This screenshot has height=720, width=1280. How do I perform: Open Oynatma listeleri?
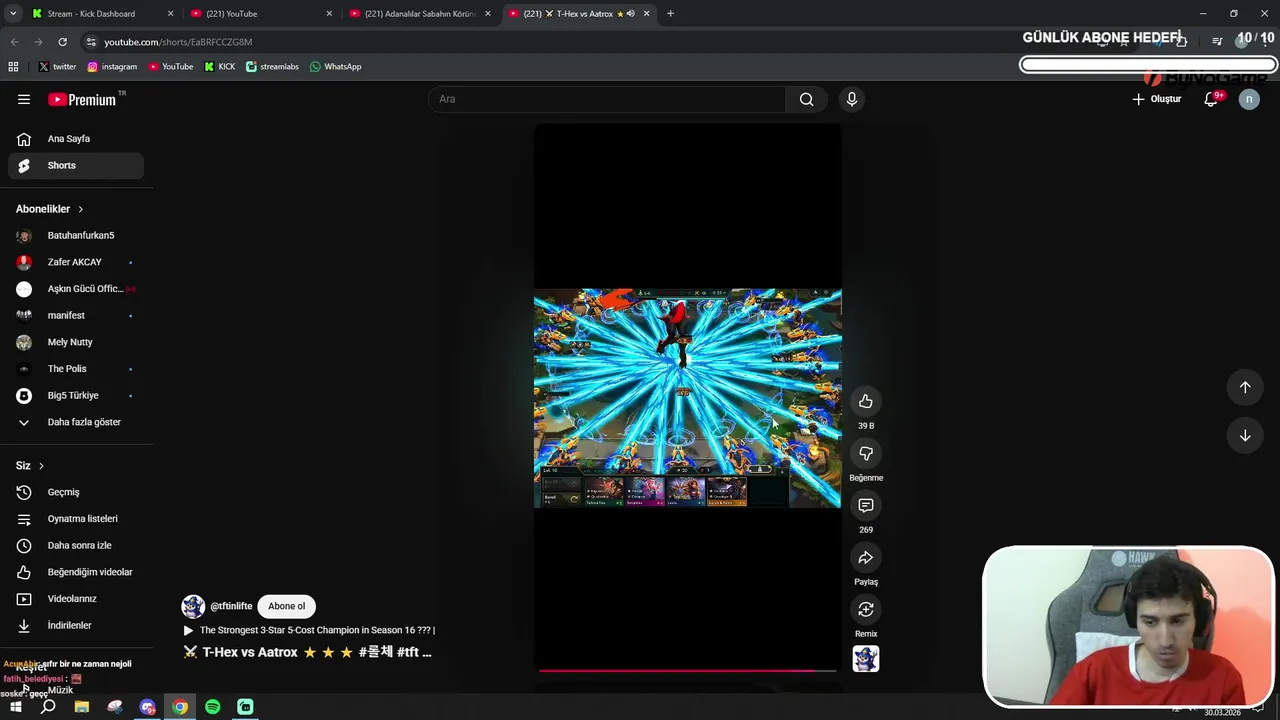tap(76, 519)
